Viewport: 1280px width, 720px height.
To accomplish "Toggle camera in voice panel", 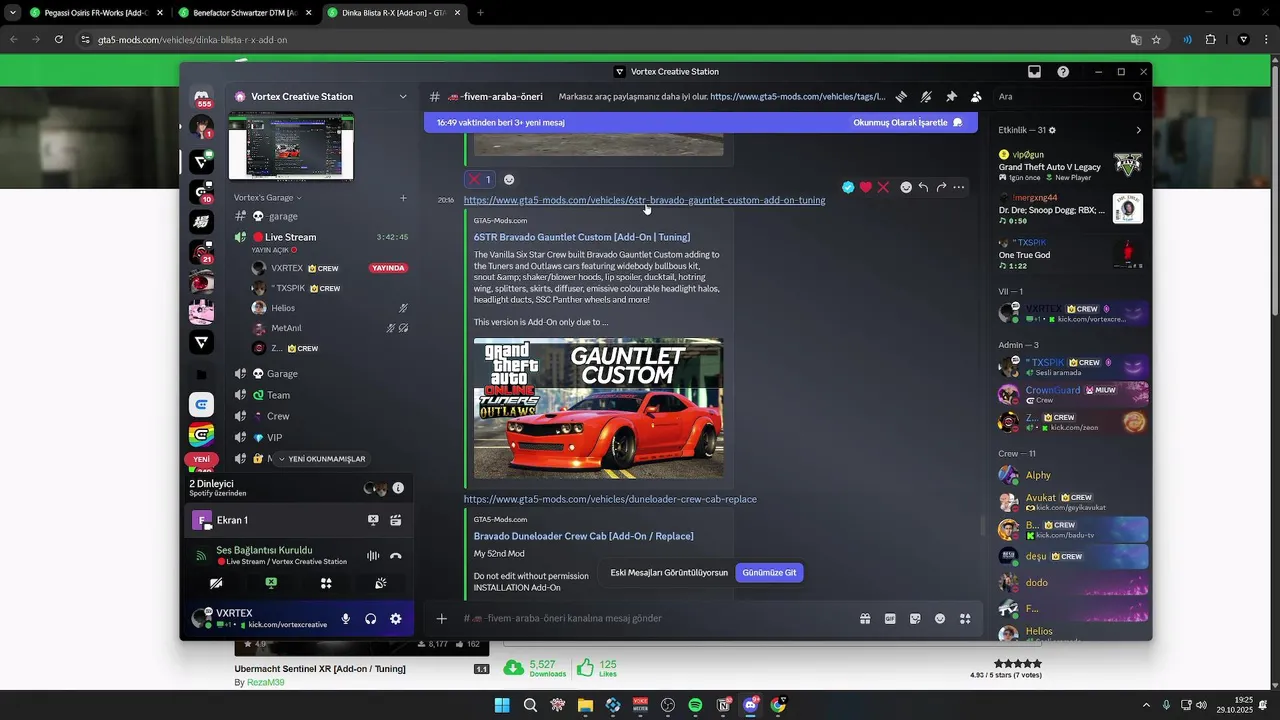I will (216, 583).
